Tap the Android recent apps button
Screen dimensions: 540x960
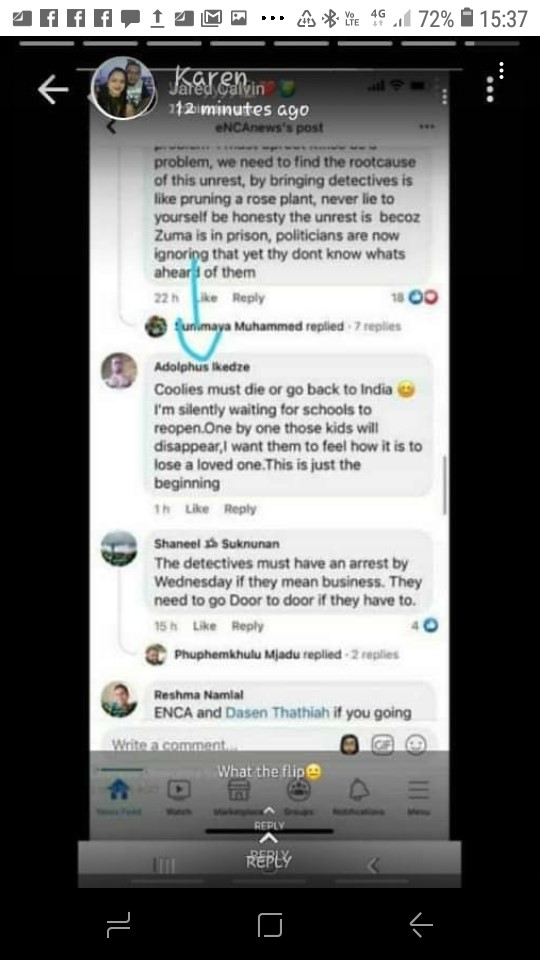point(118,924)
